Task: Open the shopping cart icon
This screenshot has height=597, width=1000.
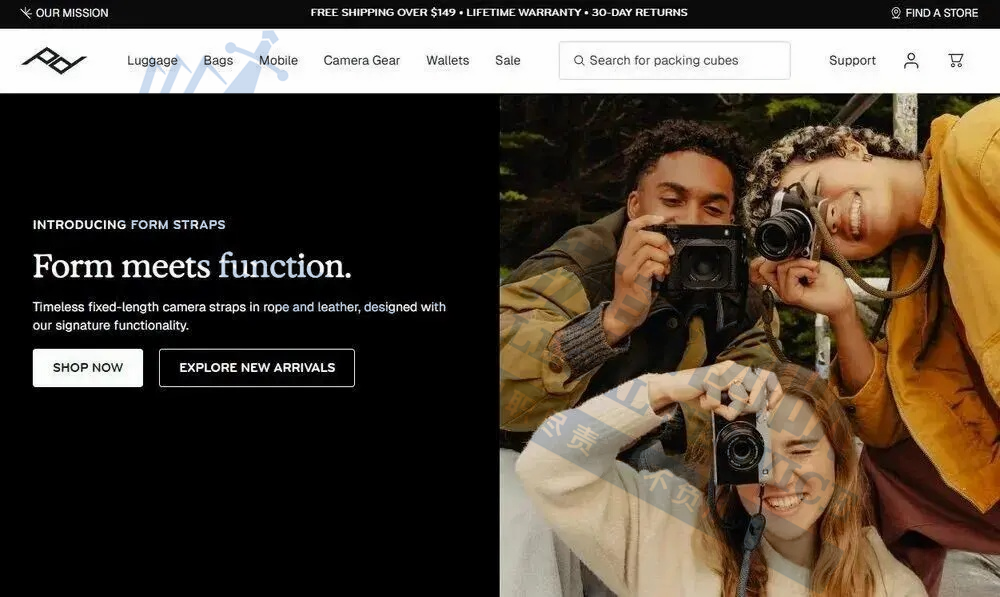Action: (x=956, y=61)
